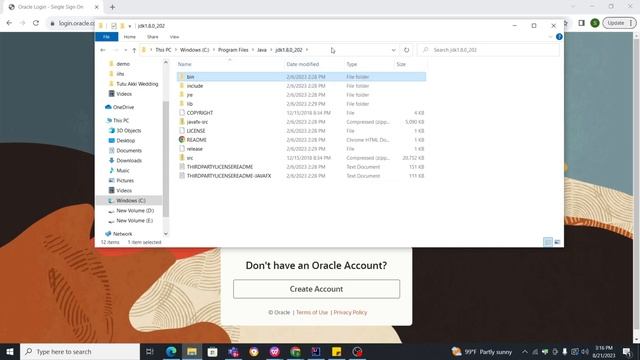Click the Java breadcrumb segment
The height and width of the screenshot is (360, 640).
pyautogui.click(x=262, y=50)
